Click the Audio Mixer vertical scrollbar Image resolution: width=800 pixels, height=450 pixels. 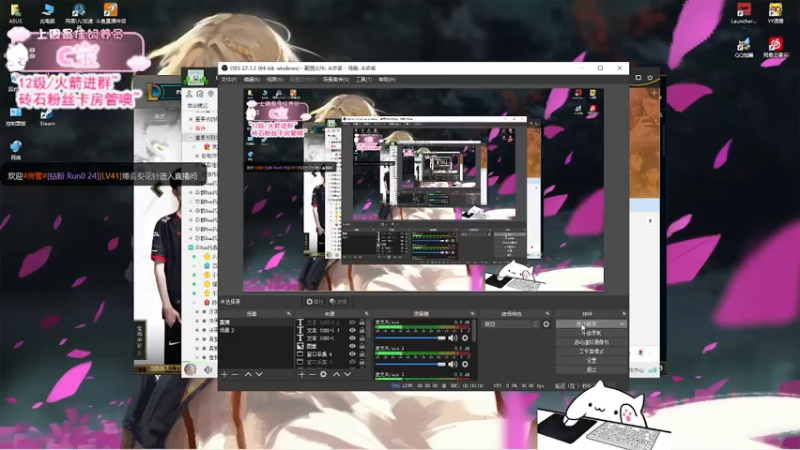[474, 331]
